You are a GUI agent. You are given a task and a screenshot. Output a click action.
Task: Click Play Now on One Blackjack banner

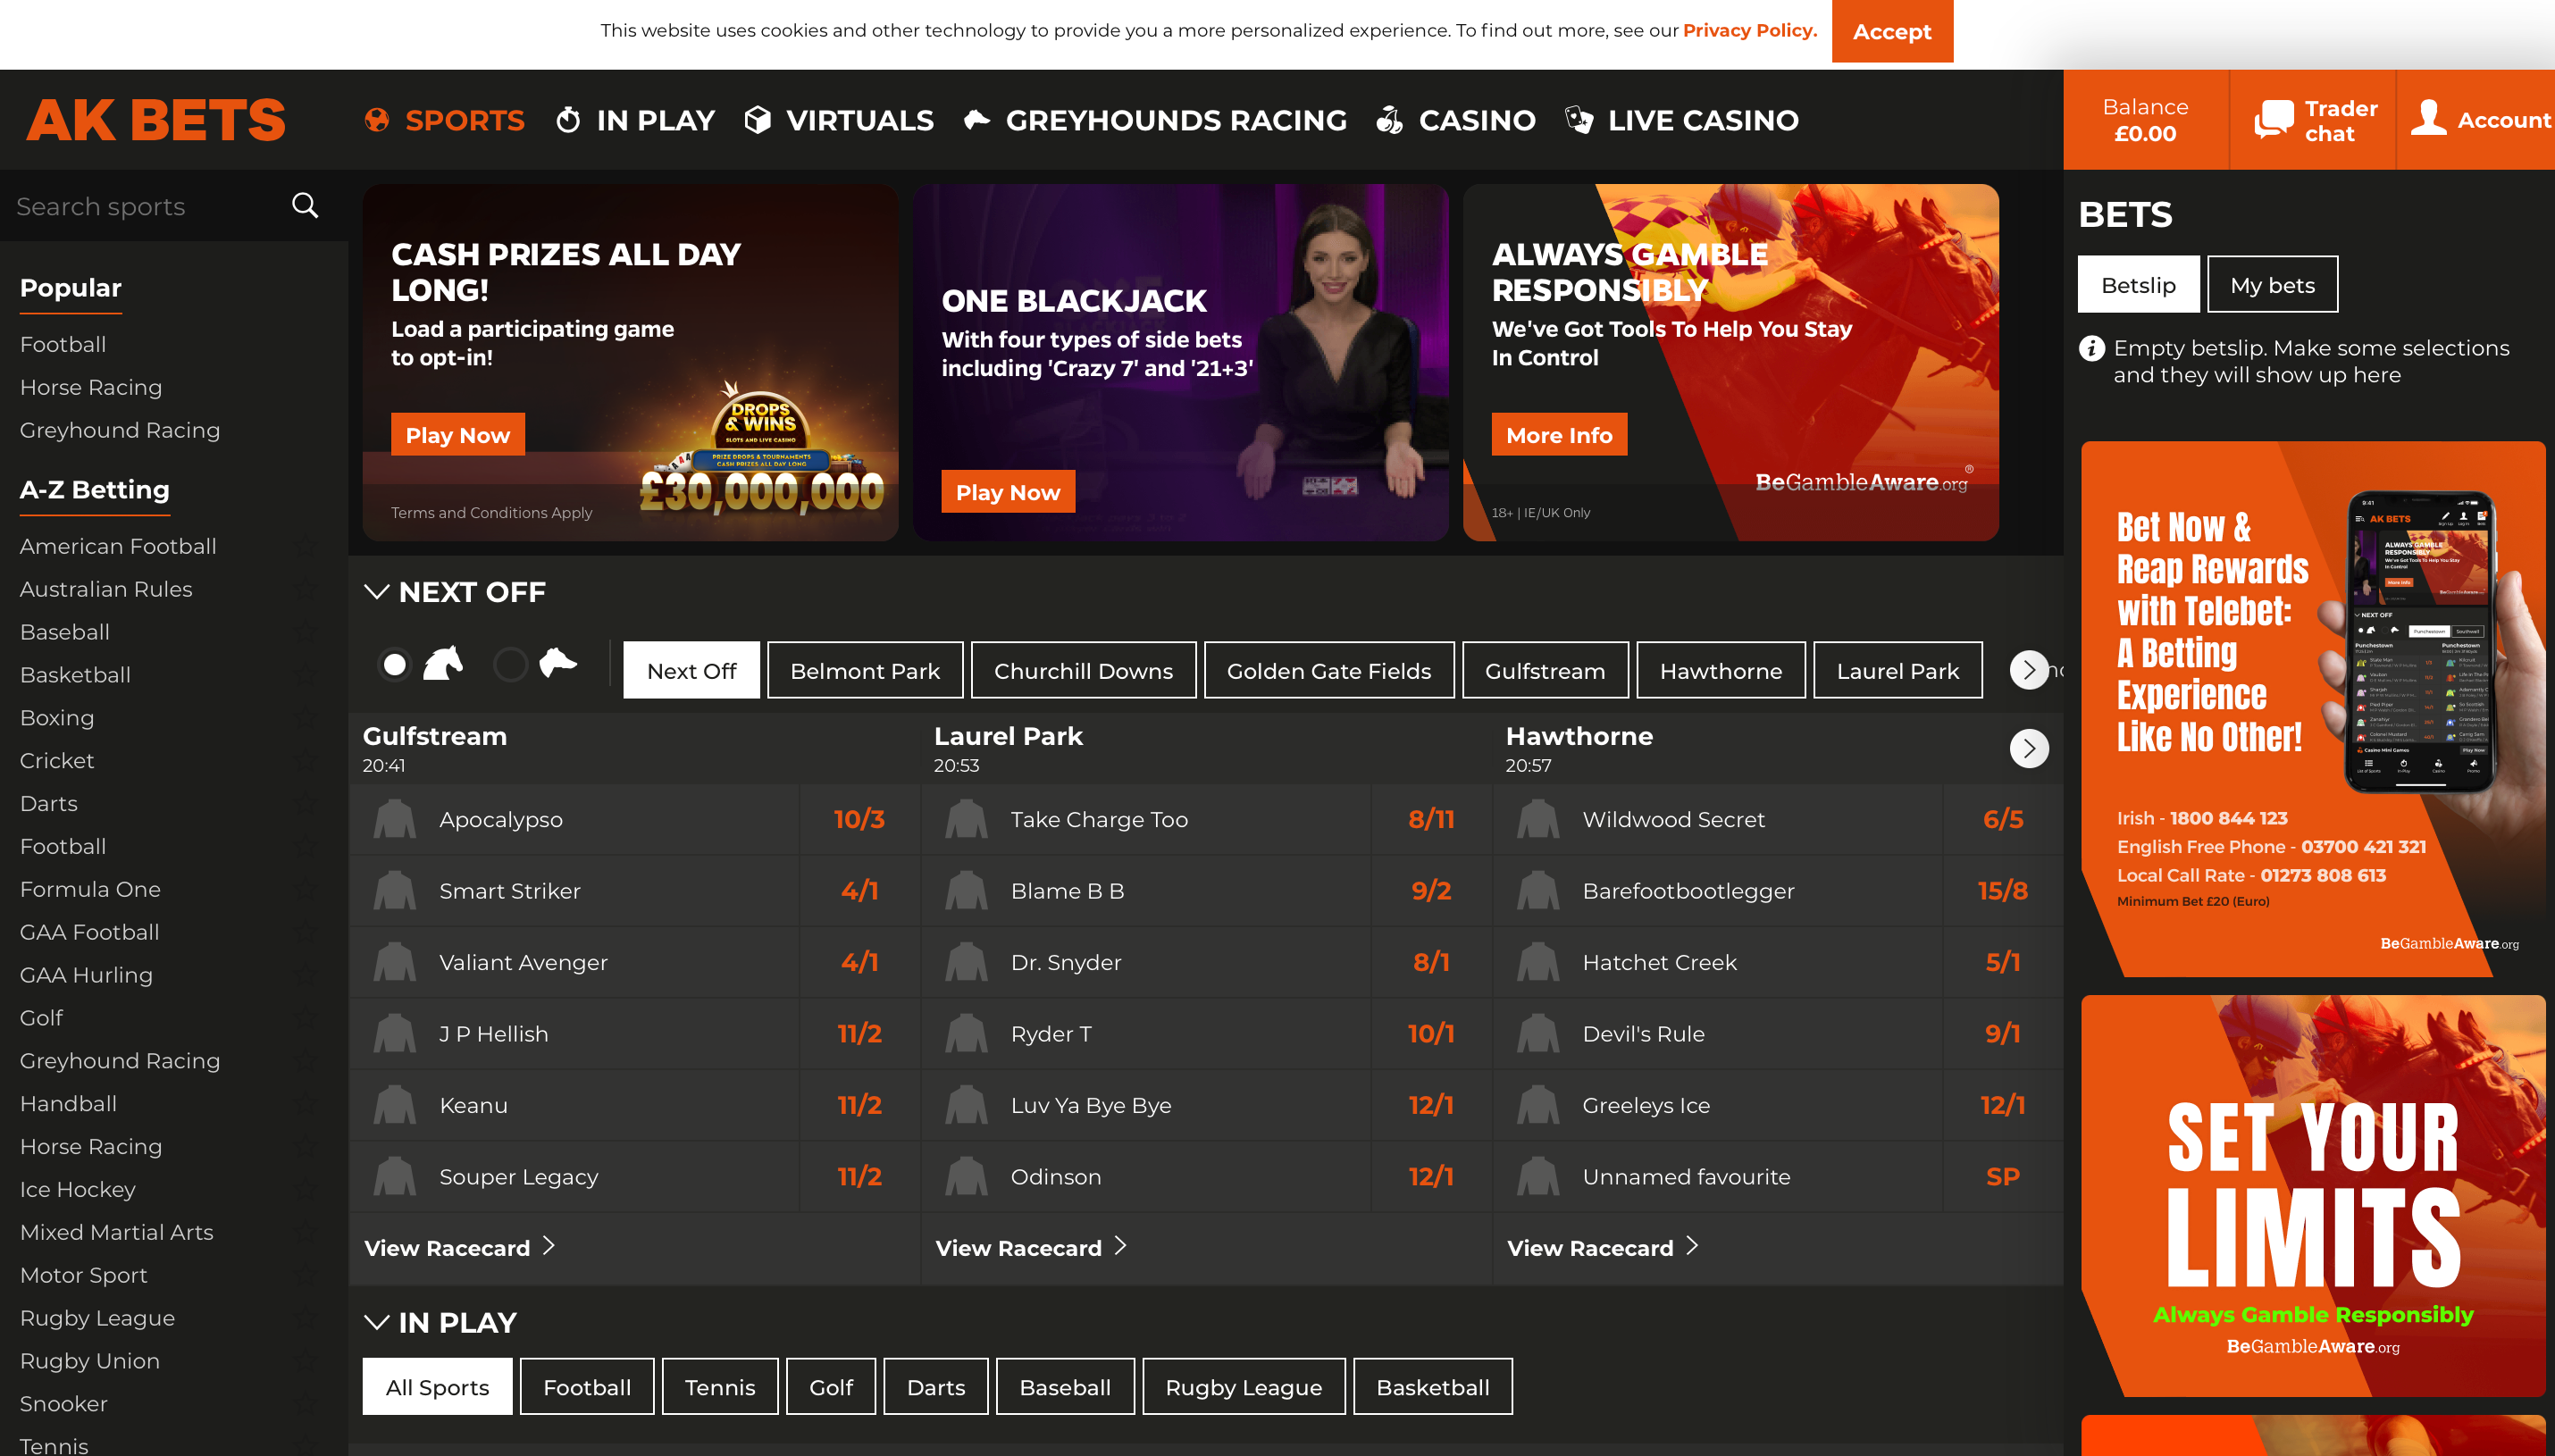click(x=1008, y=491)
